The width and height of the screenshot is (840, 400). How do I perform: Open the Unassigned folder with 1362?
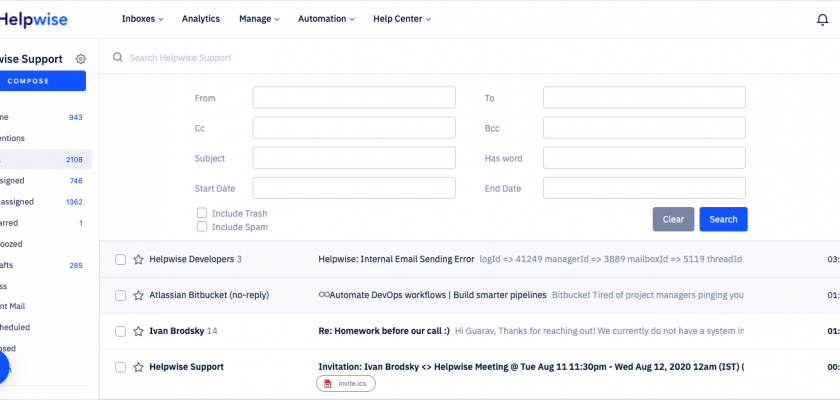pos(42,202)
